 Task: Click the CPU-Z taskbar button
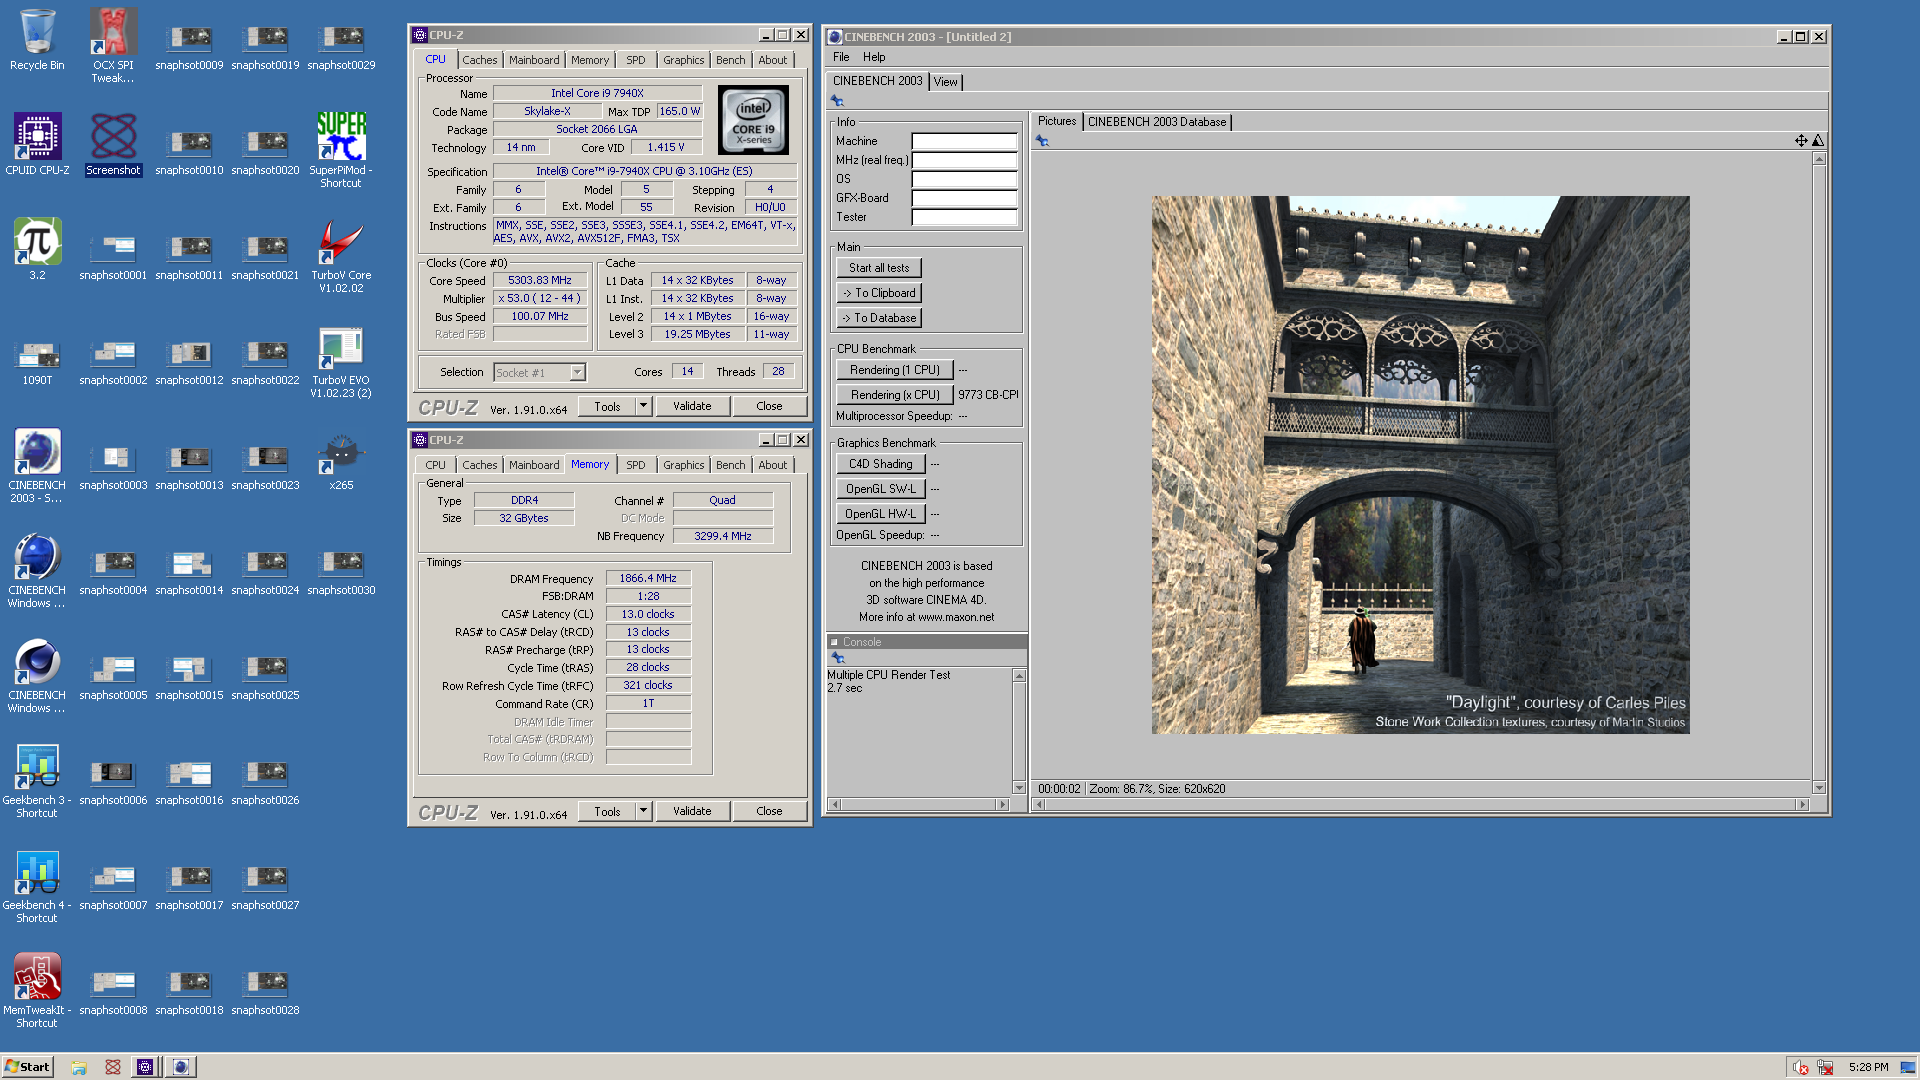145,1067
